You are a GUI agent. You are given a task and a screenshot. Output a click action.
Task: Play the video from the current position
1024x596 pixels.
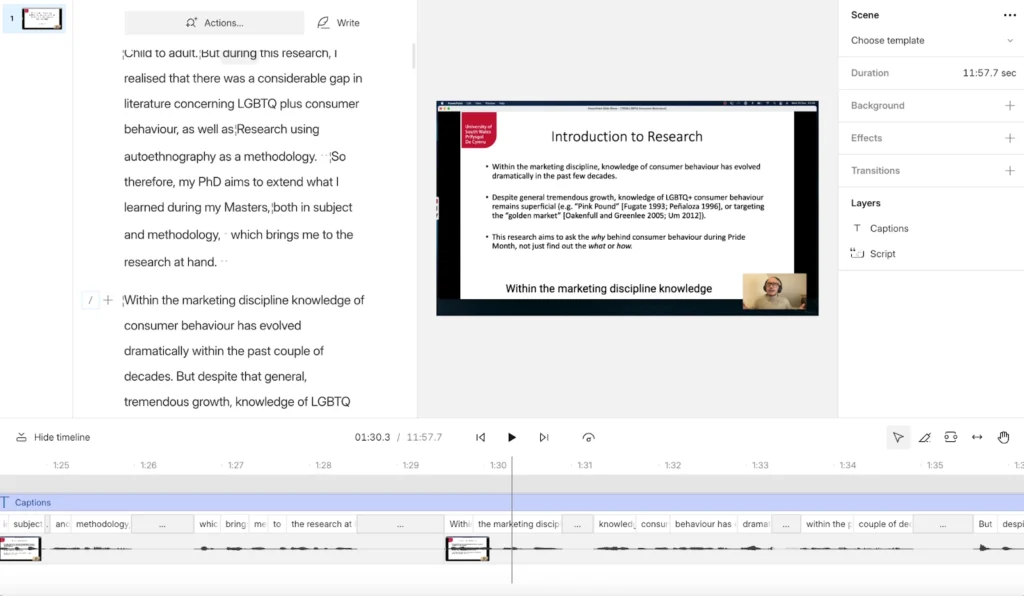pos(512,437)
